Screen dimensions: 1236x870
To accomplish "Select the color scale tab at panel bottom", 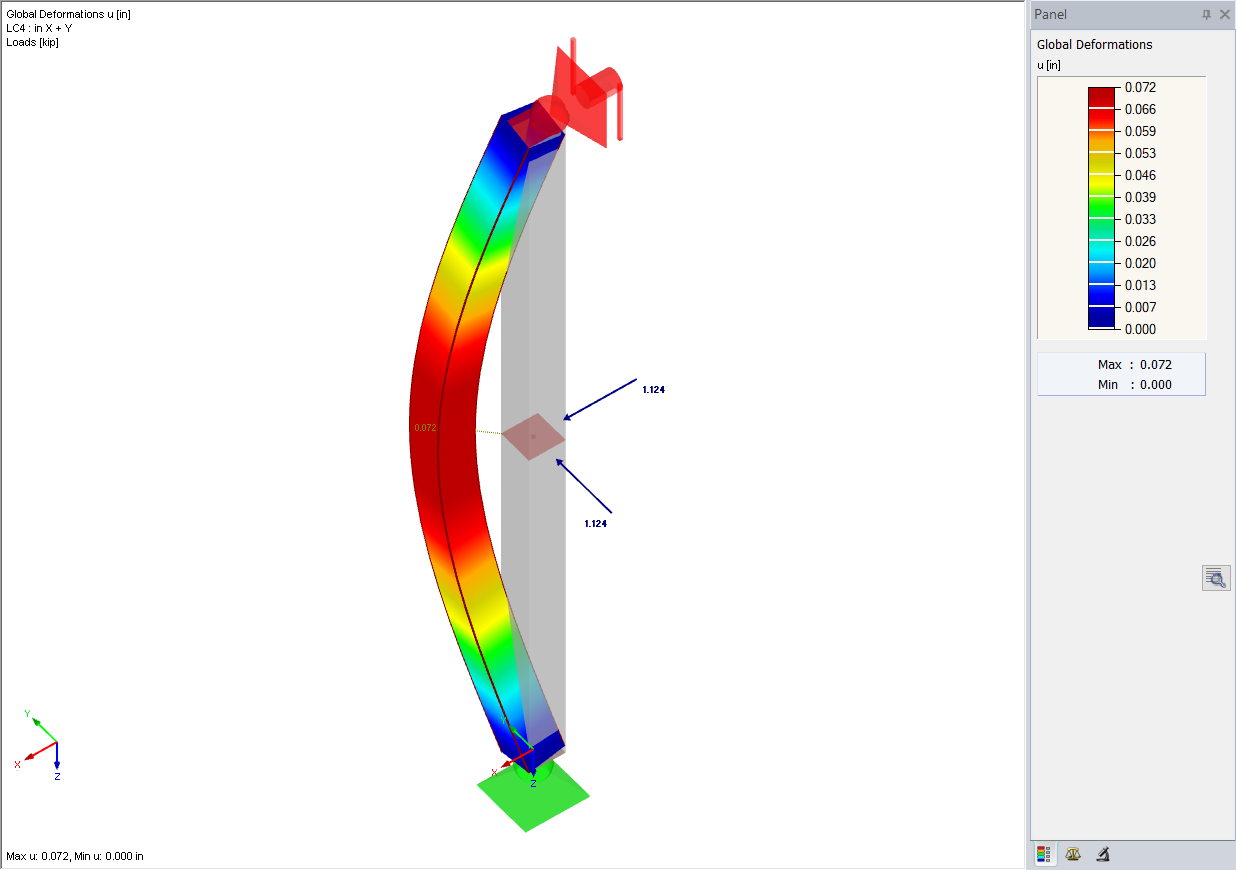I will pos(1044,854).
